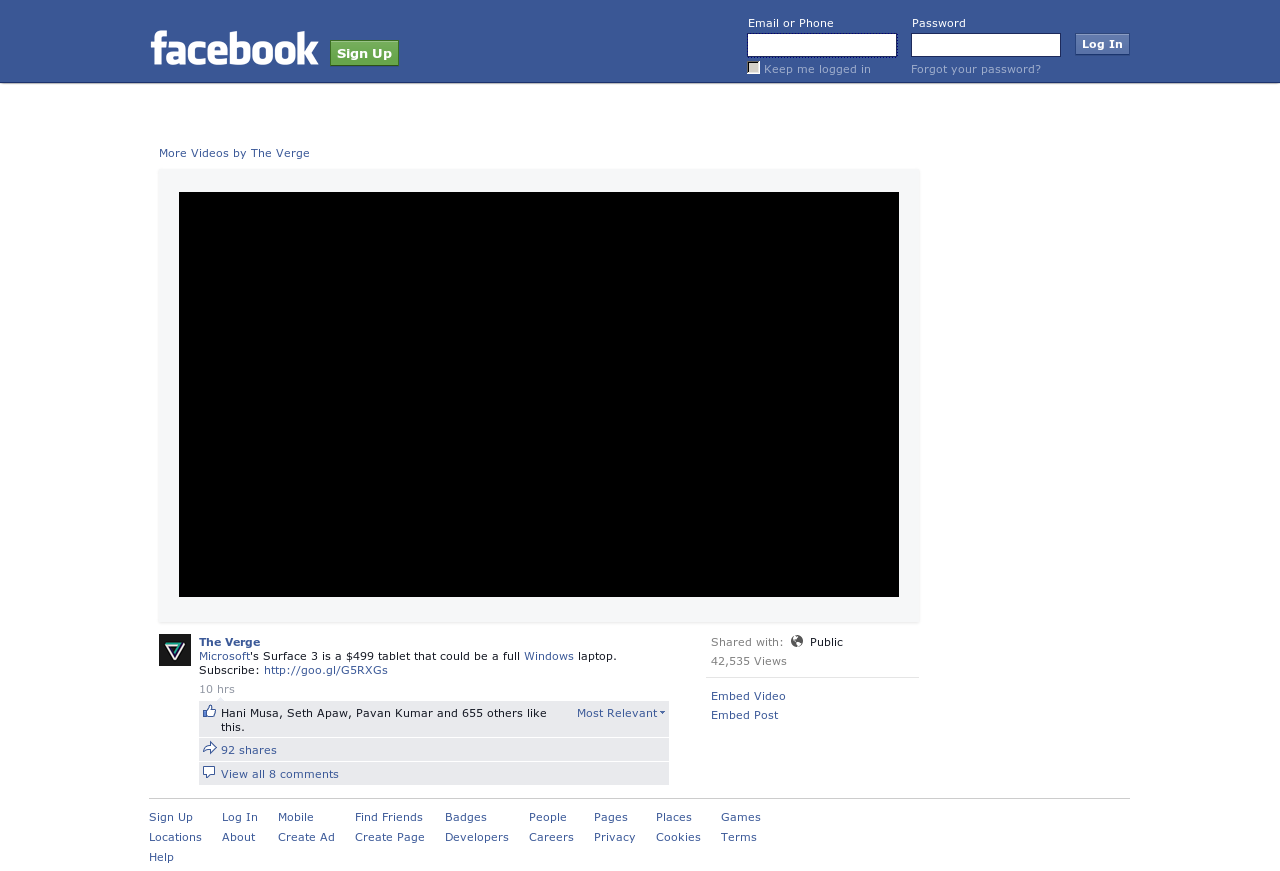Focus the Password field
The width and height of the screenshot is (1280, 871).
[x=986, y=45]
